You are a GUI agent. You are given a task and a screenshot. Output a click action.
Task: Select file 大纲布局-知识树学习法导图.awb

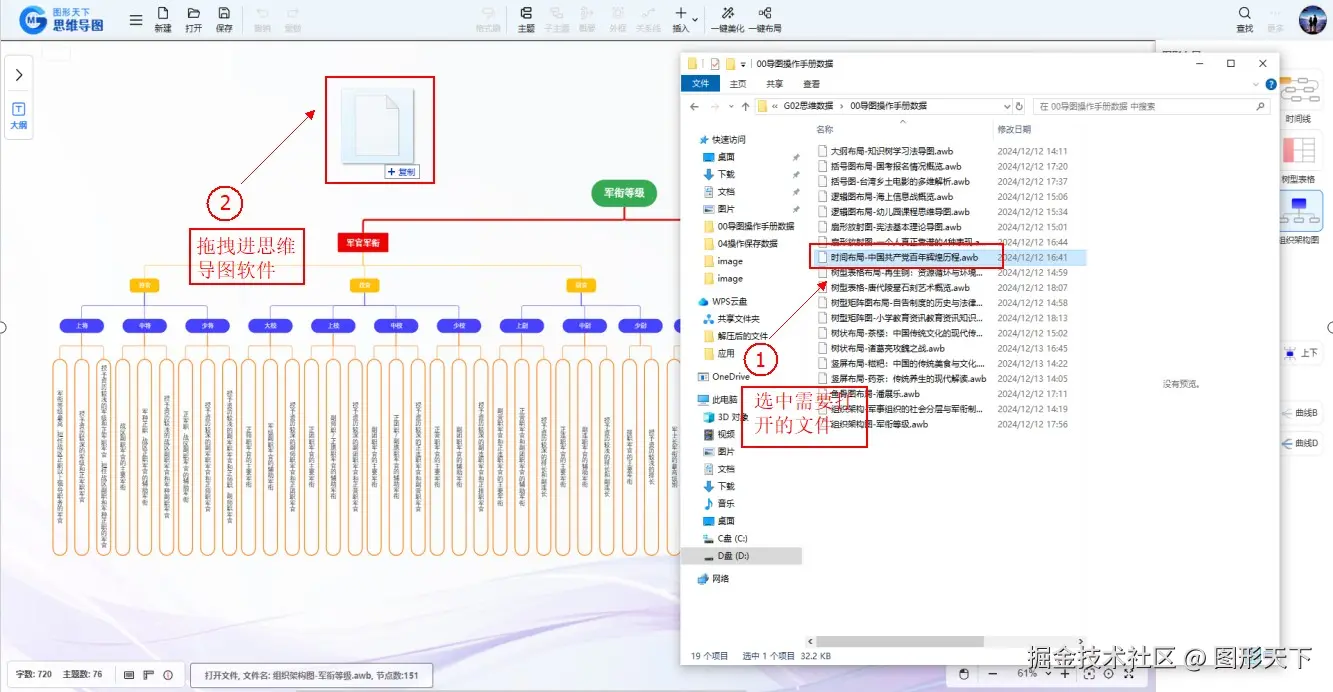tap(892, 151)
